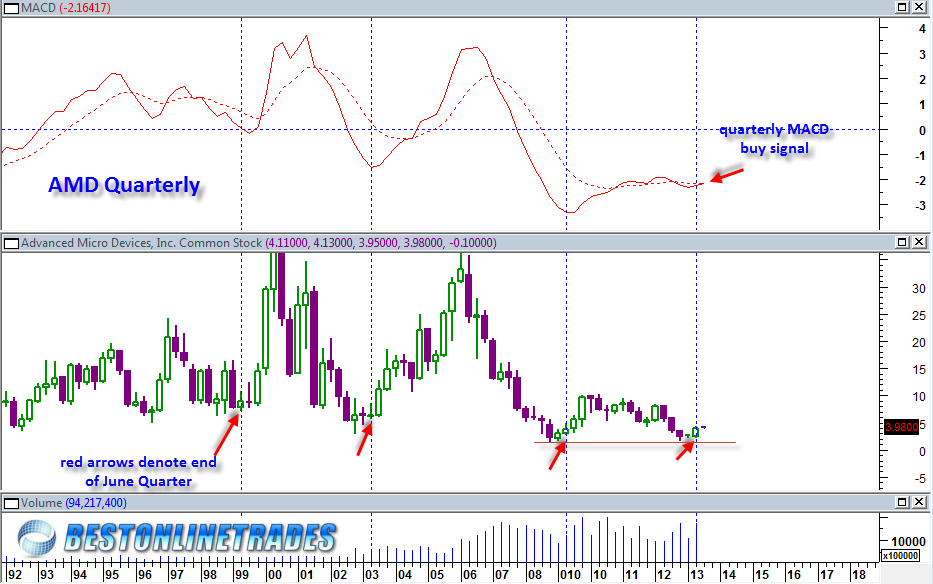Image resolution: width=933 pixels, height=584 pixels.
Task: Click the MACD panel icon beside its title
Action: 11,8
